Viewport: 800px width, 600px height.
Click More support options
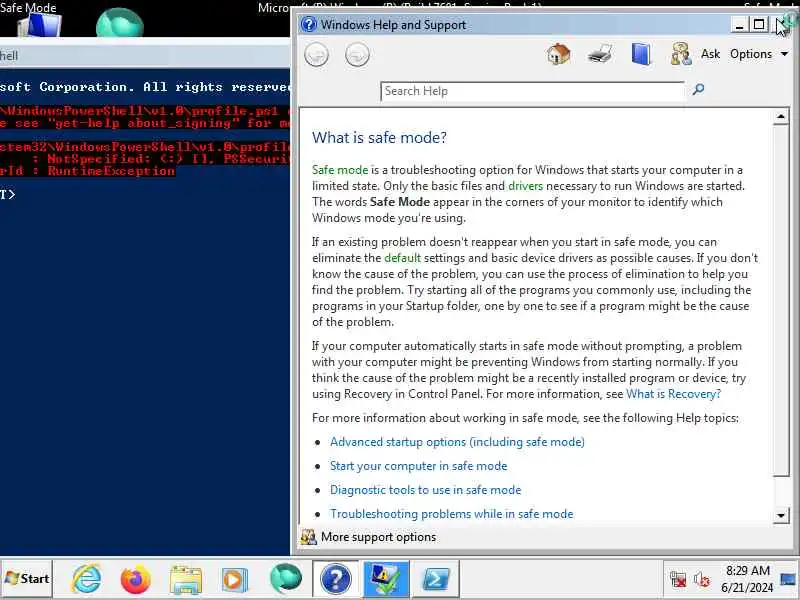379,537
